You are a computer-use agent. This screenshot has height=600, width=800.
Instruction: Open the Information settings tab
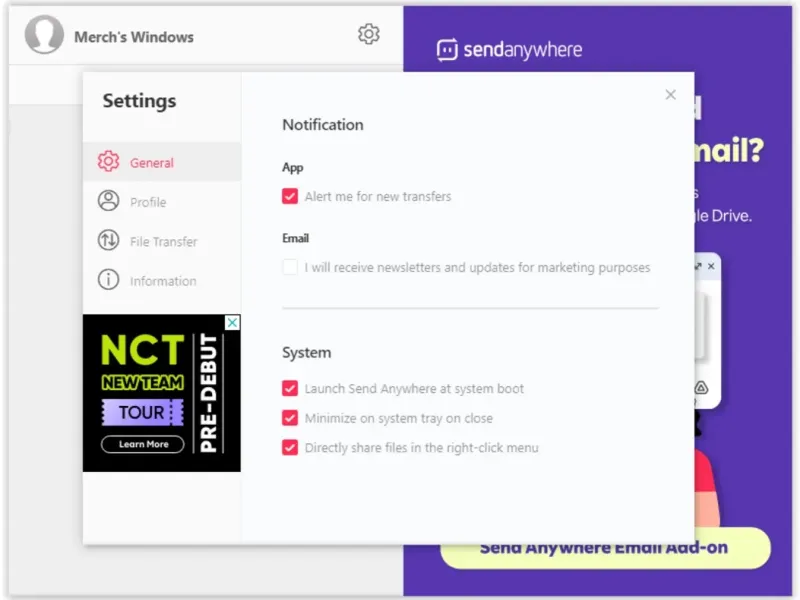162,280
